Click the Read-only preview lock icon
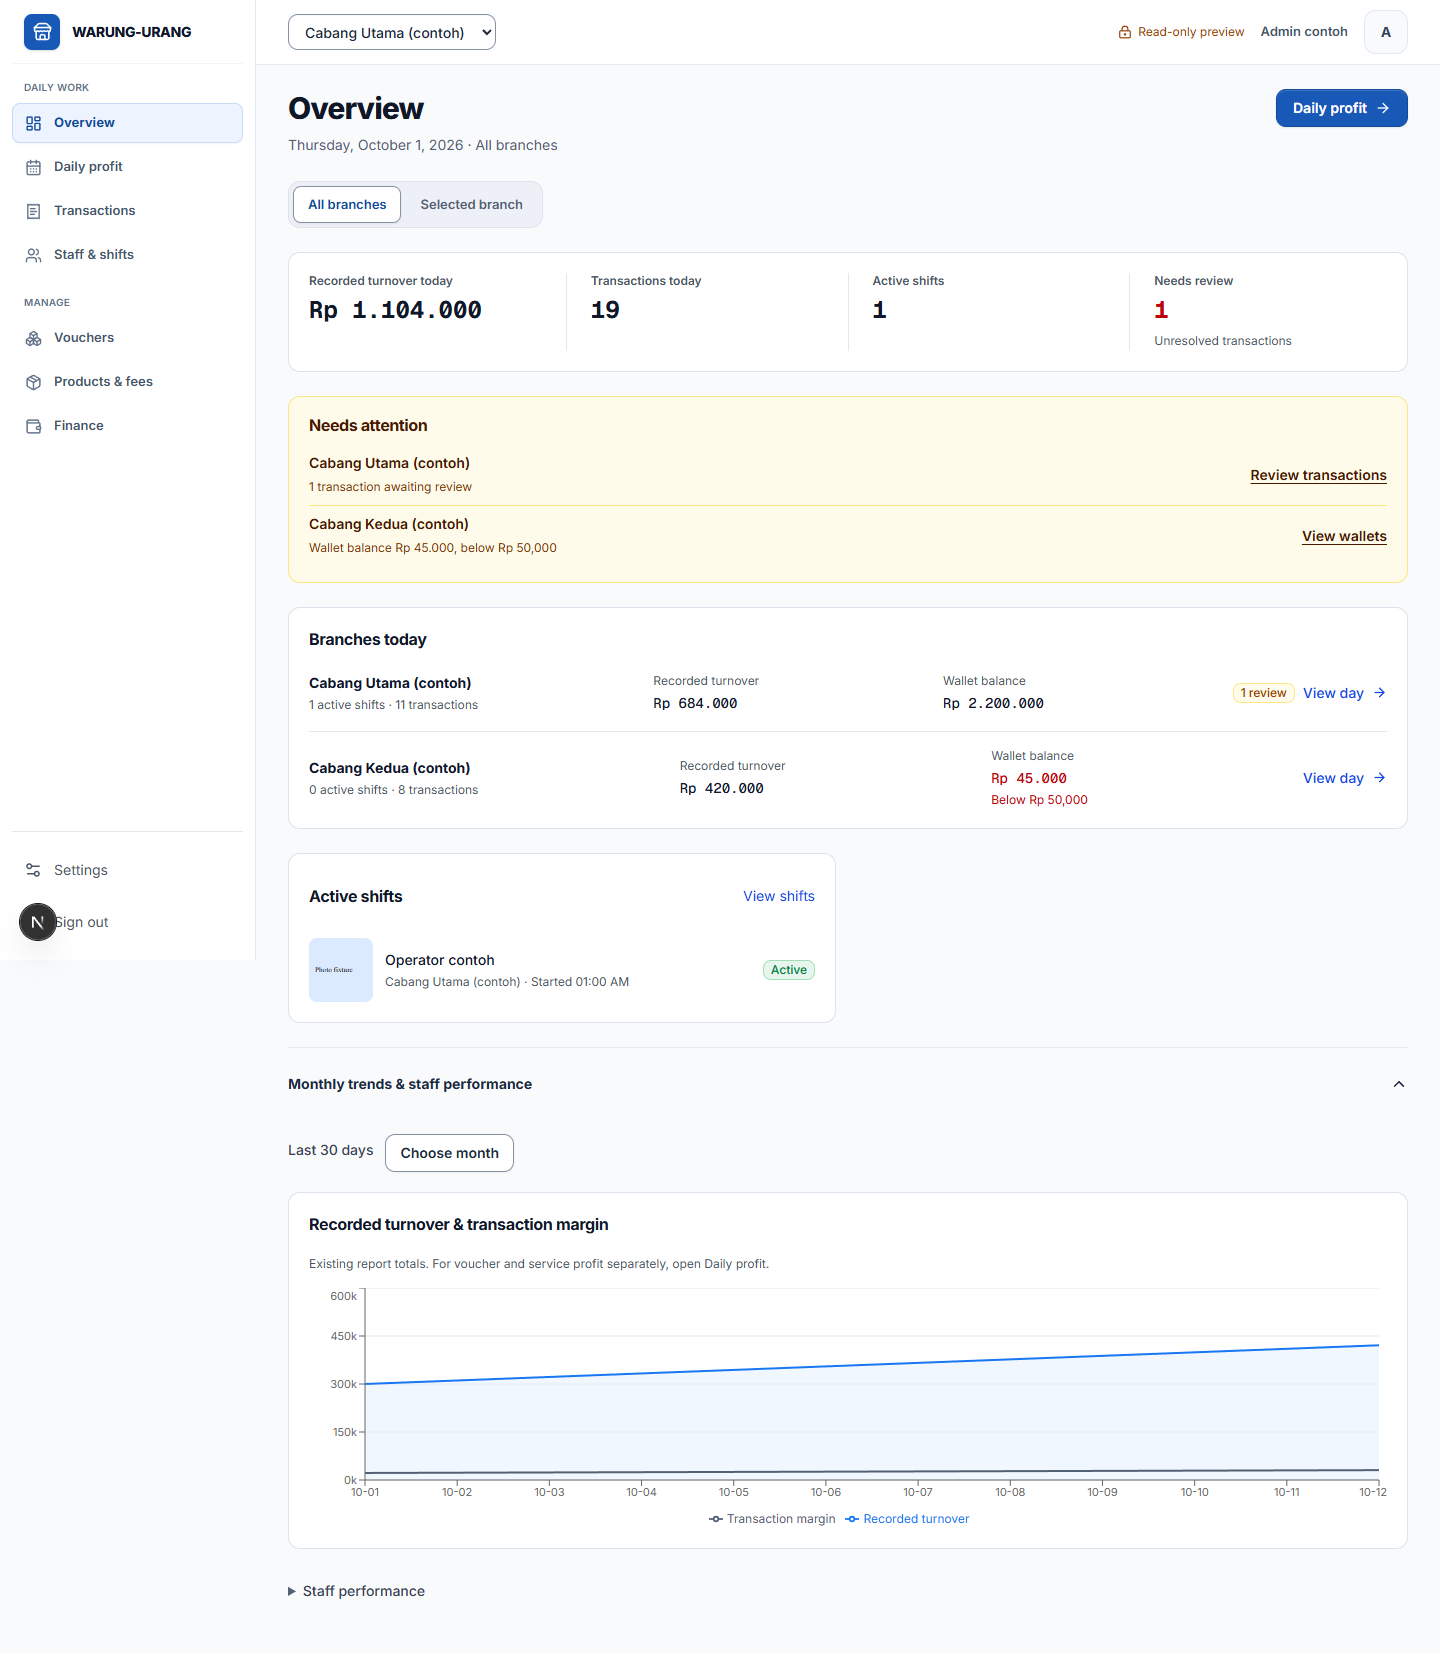The width and height of the screenshot is (1440, 1653). click(1125, 32)
